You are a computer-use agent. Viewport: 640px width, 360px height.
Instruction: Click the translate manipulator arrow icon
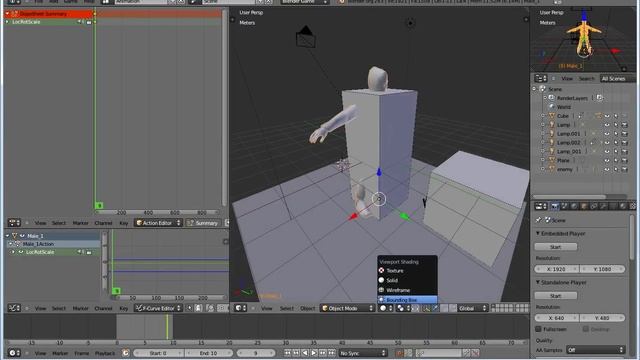pos(436,309)
